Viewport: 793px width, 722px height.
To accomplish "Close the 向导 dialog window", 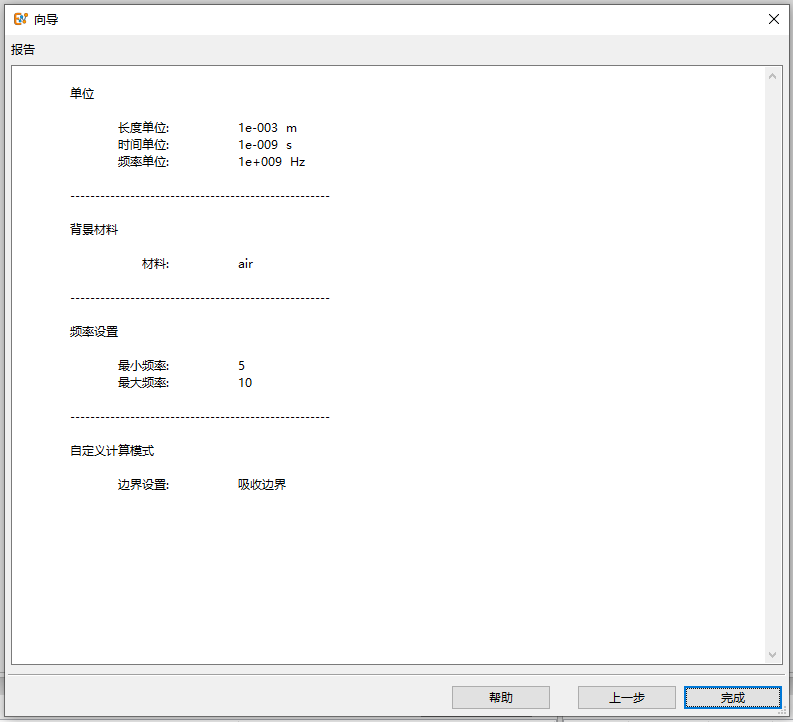I will point(773,19).
